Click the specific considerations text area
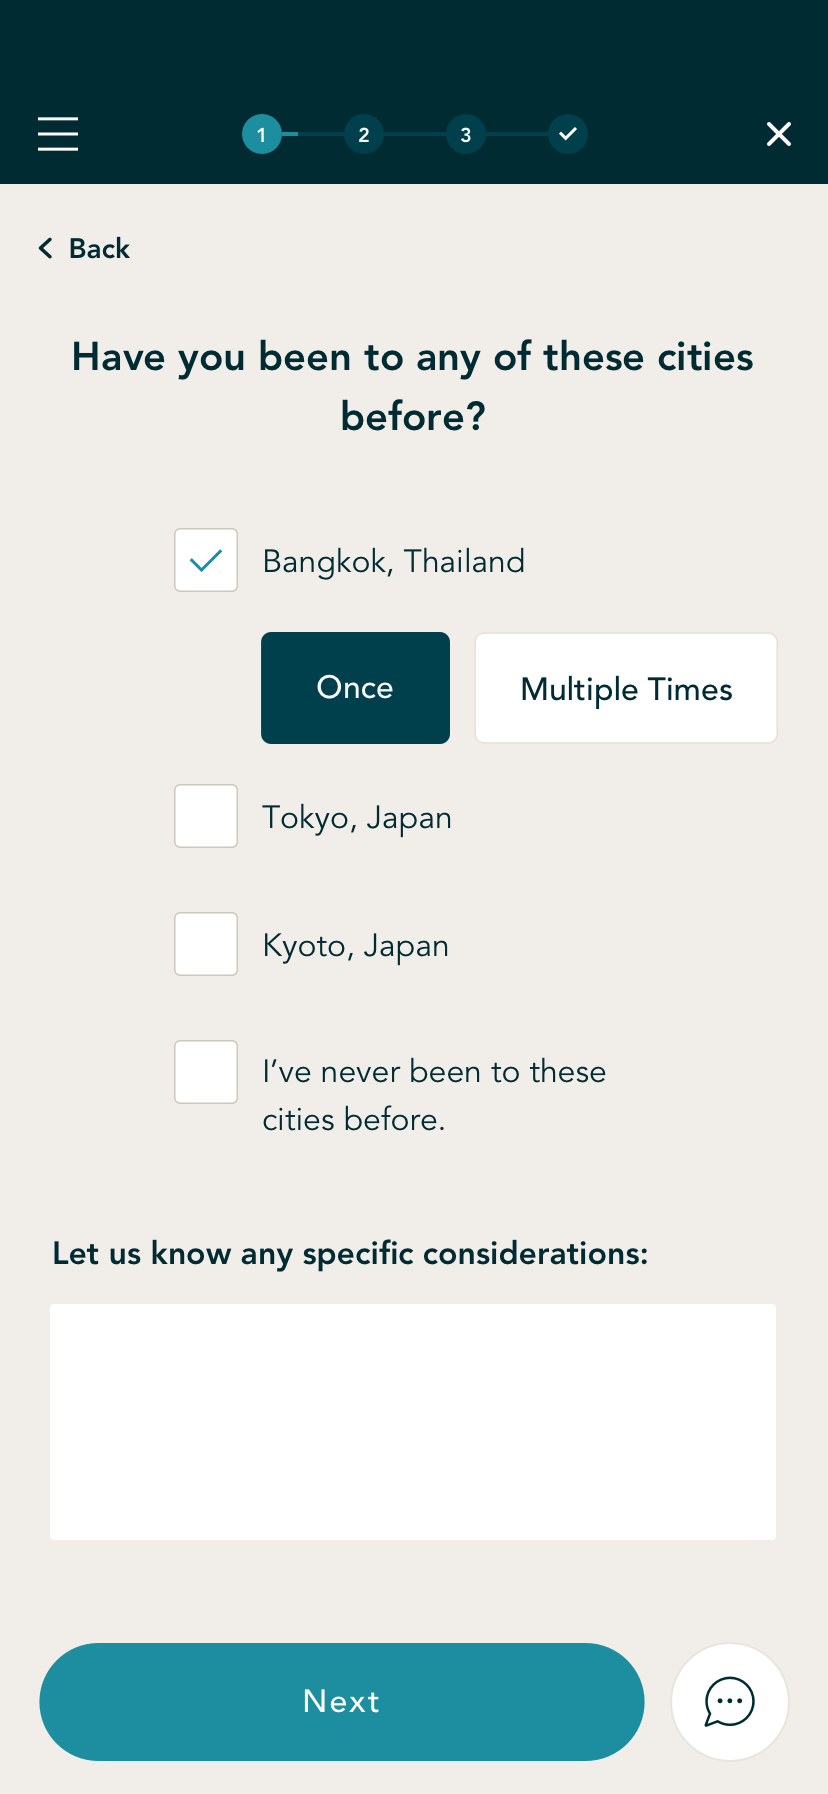828x1794 pixels. pyautogui.click(x=413, y=1422)
